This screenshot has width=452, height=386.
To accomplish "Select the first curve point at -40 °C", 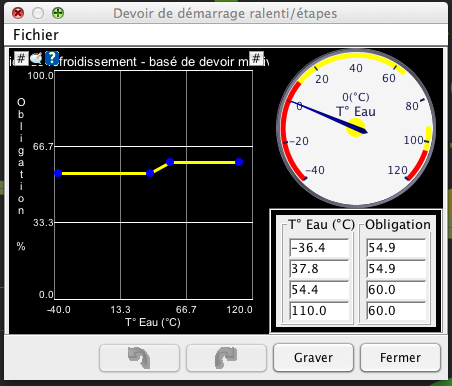I will [x=58, y=173].
